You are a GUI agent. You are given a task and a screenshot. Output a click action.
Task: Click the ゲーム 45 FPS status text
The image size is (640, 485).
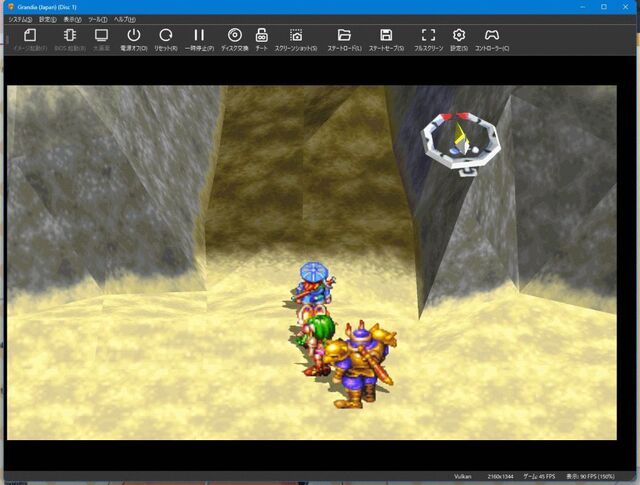click(539, 476)
